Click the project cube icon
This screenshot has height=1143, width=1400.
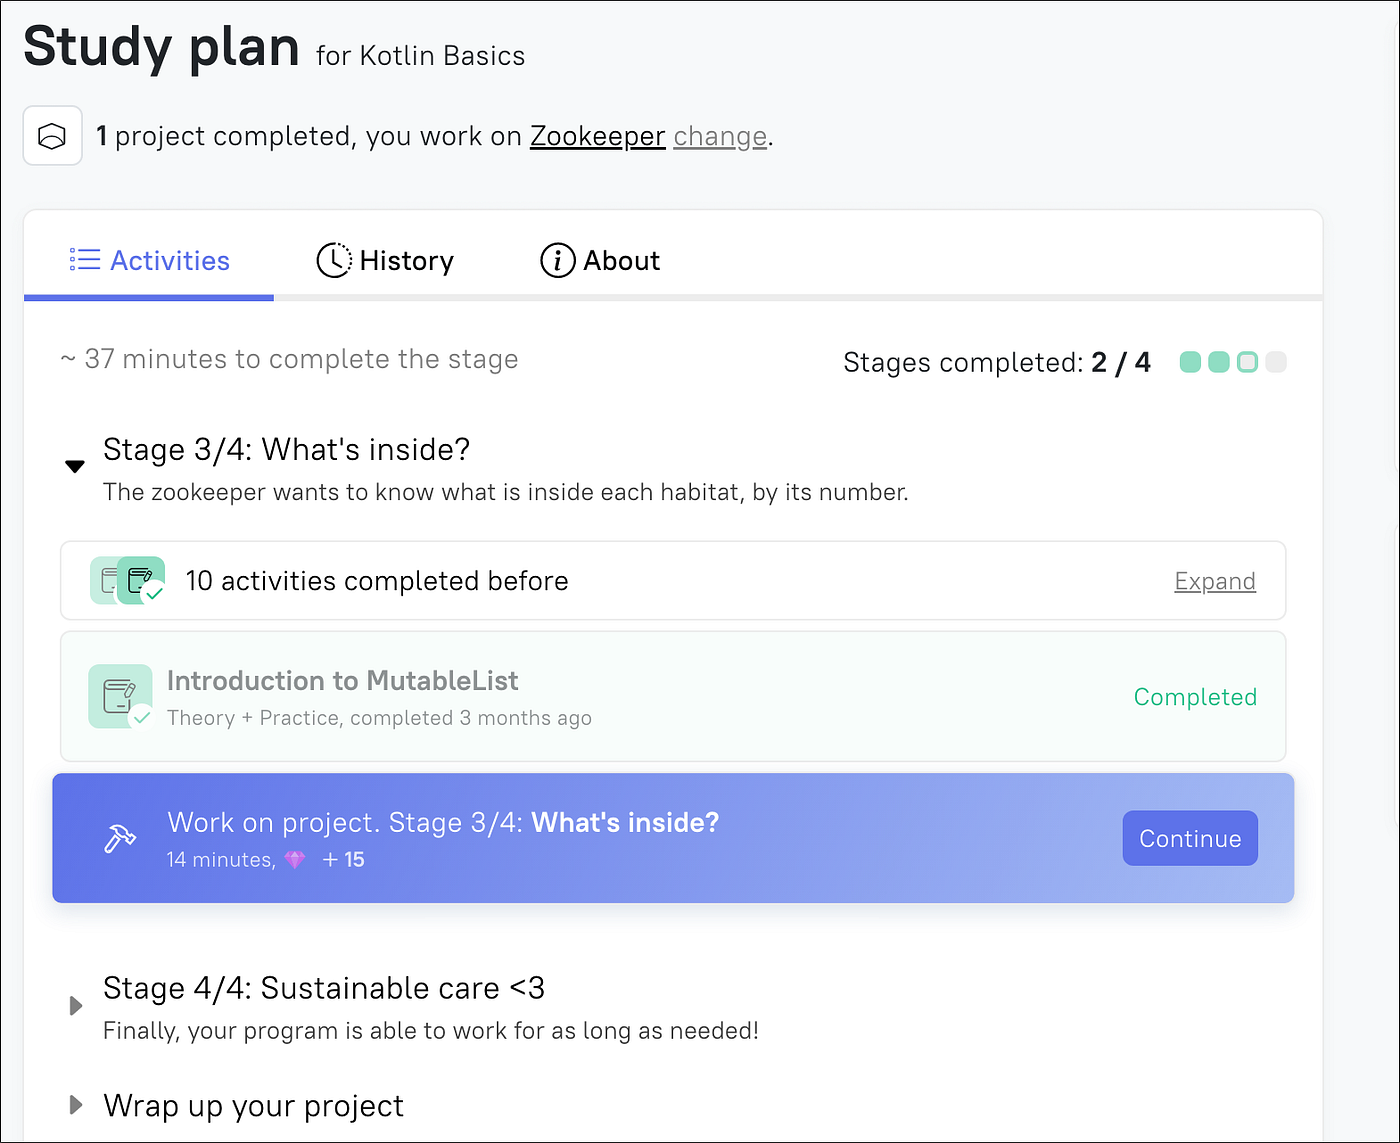pos(52,136)
